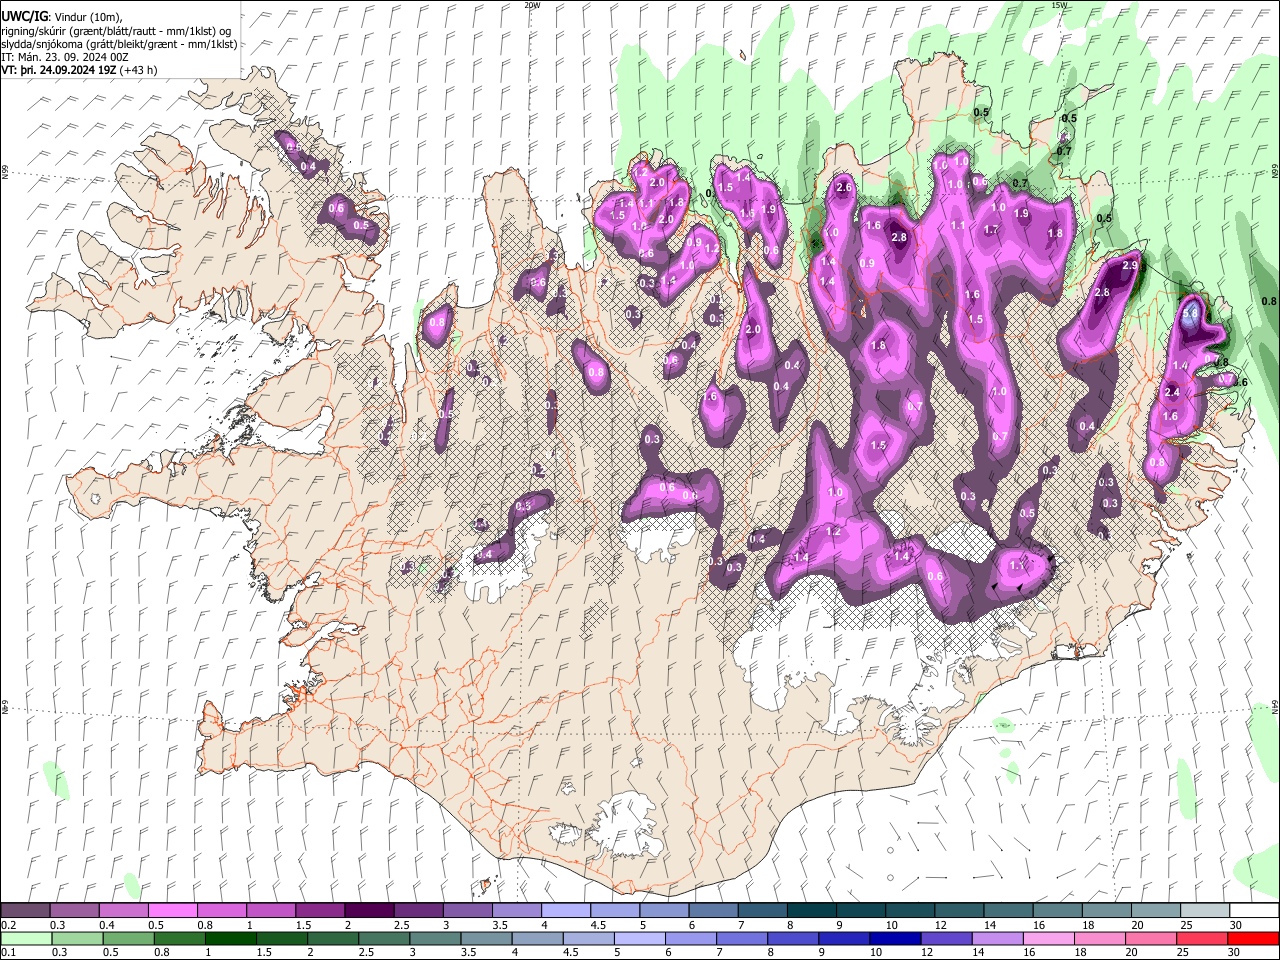Select the "2.9" snowfall value on the map
Screen dimensions: 1280x960
pyautogui.click(x=1131, y=266)
